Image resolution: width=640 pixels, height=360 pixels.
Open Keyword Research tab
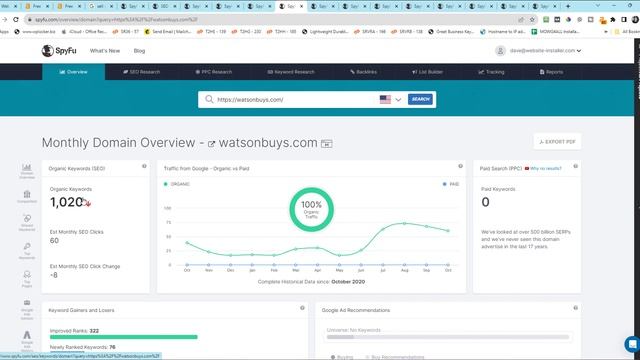291,72
